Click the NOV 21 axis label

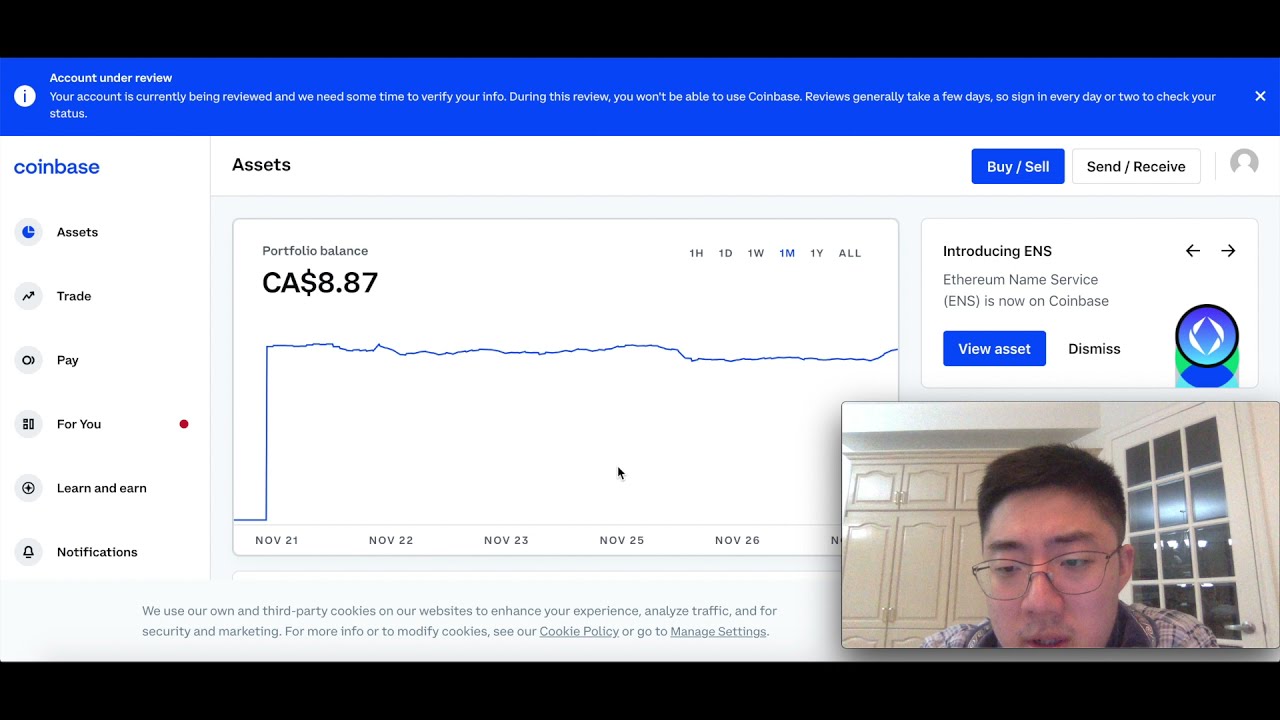pos(277,540)
